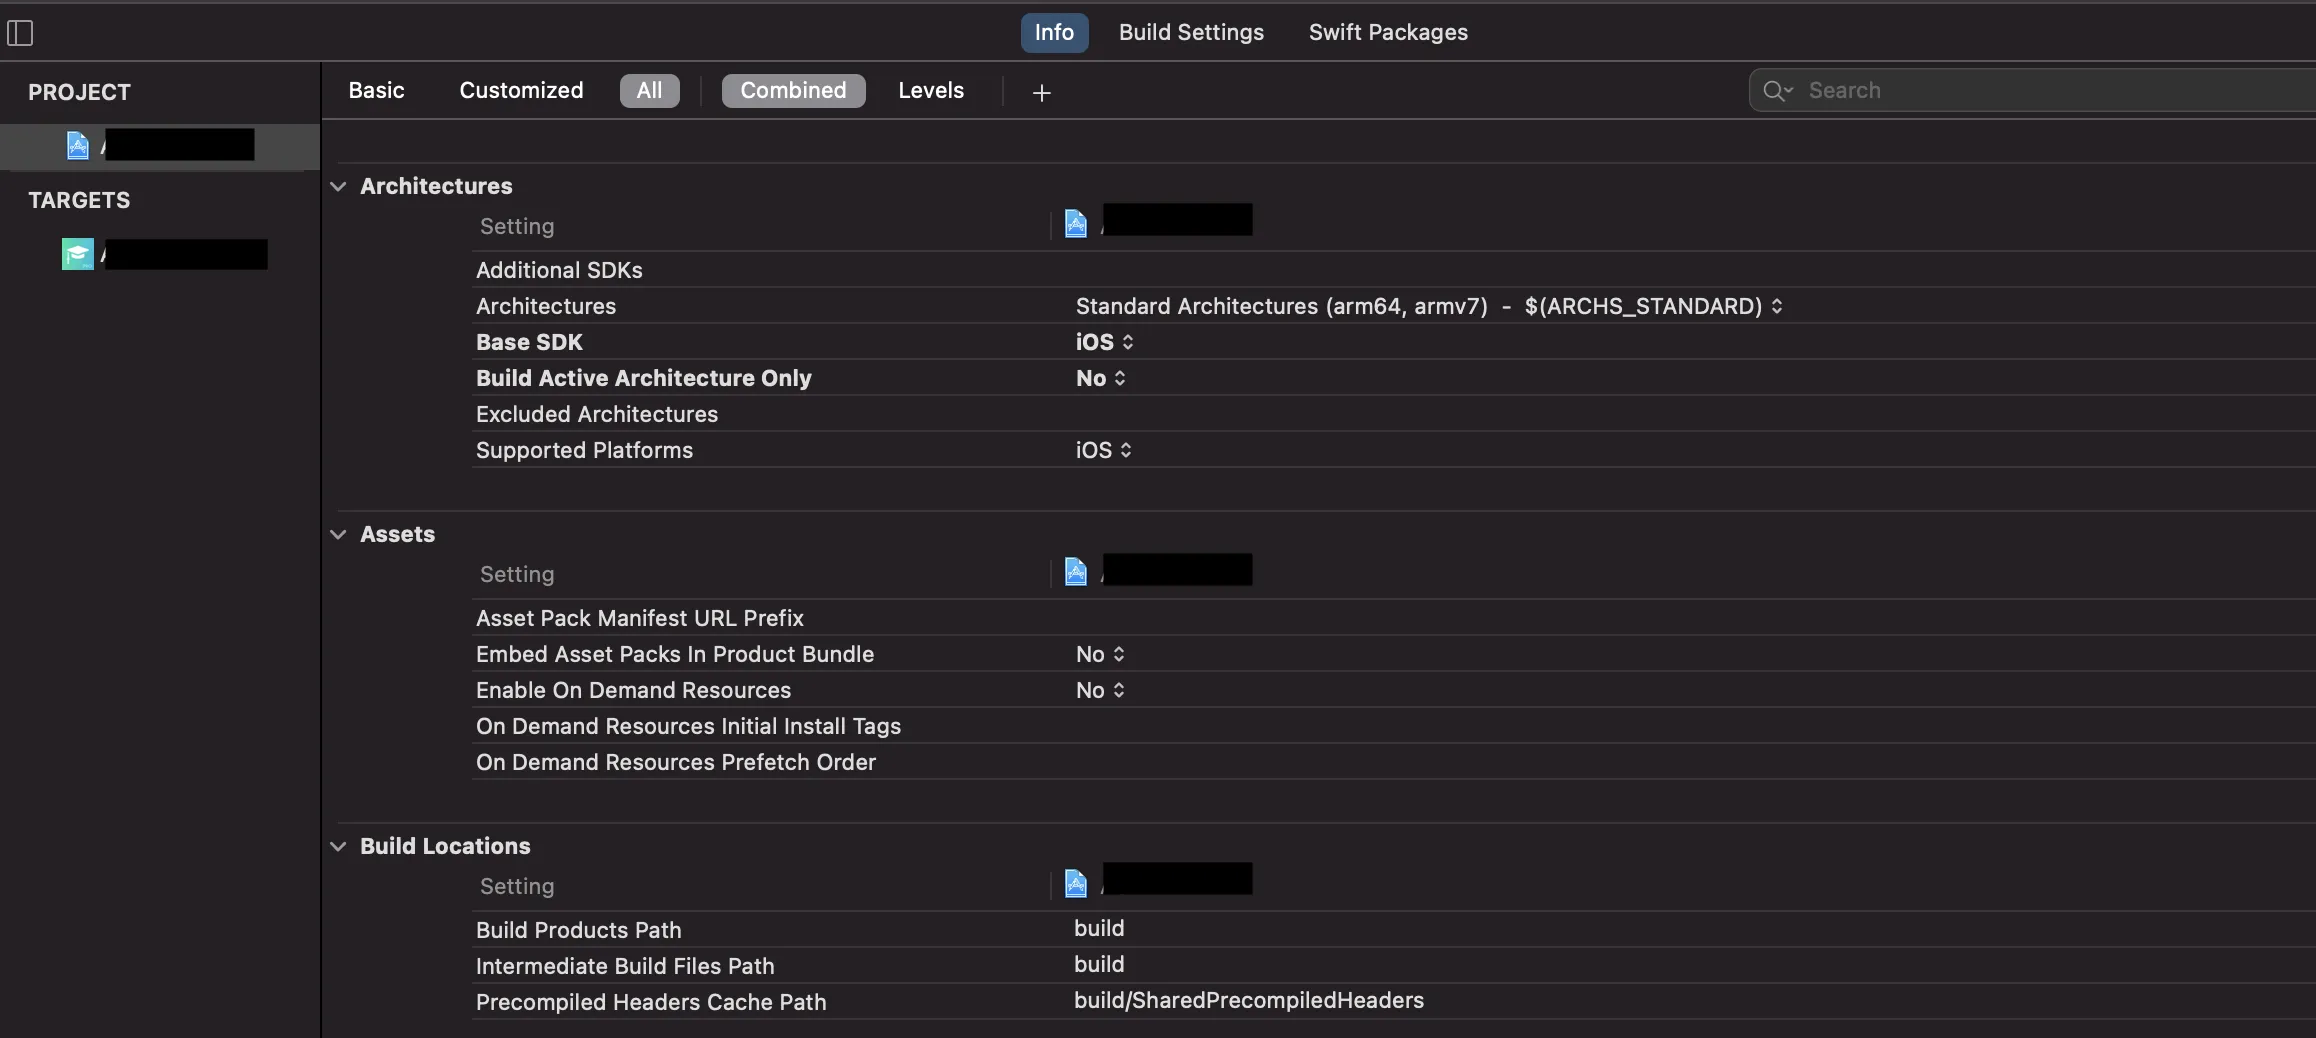Show Customized build settings
Screen dimensions: 2316x1038
point(521,90)
